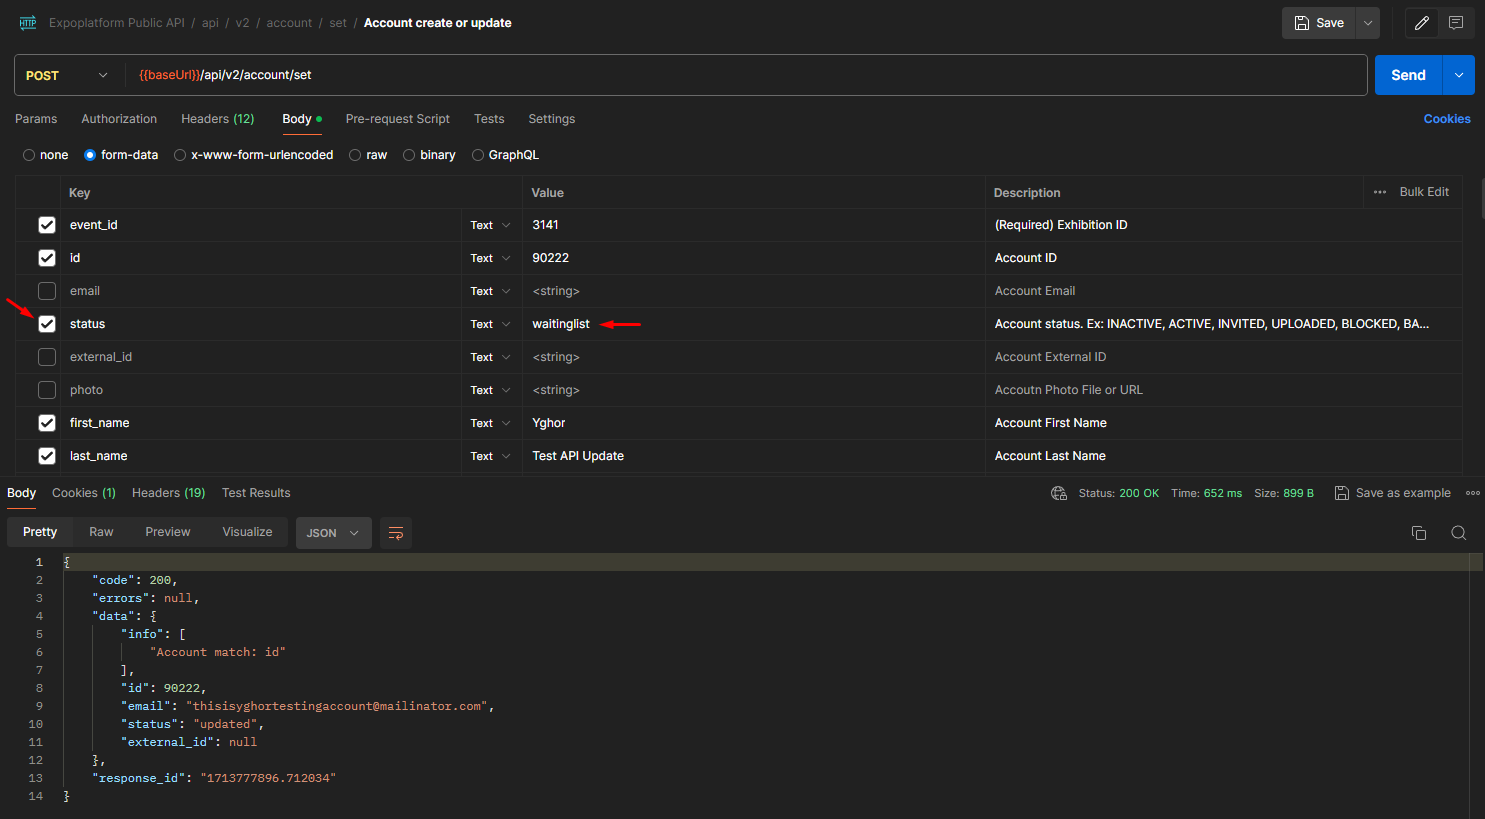This screenshot has height=819, width=1485.
Task: Enable the email row checkbox
Action: (47, 291)
